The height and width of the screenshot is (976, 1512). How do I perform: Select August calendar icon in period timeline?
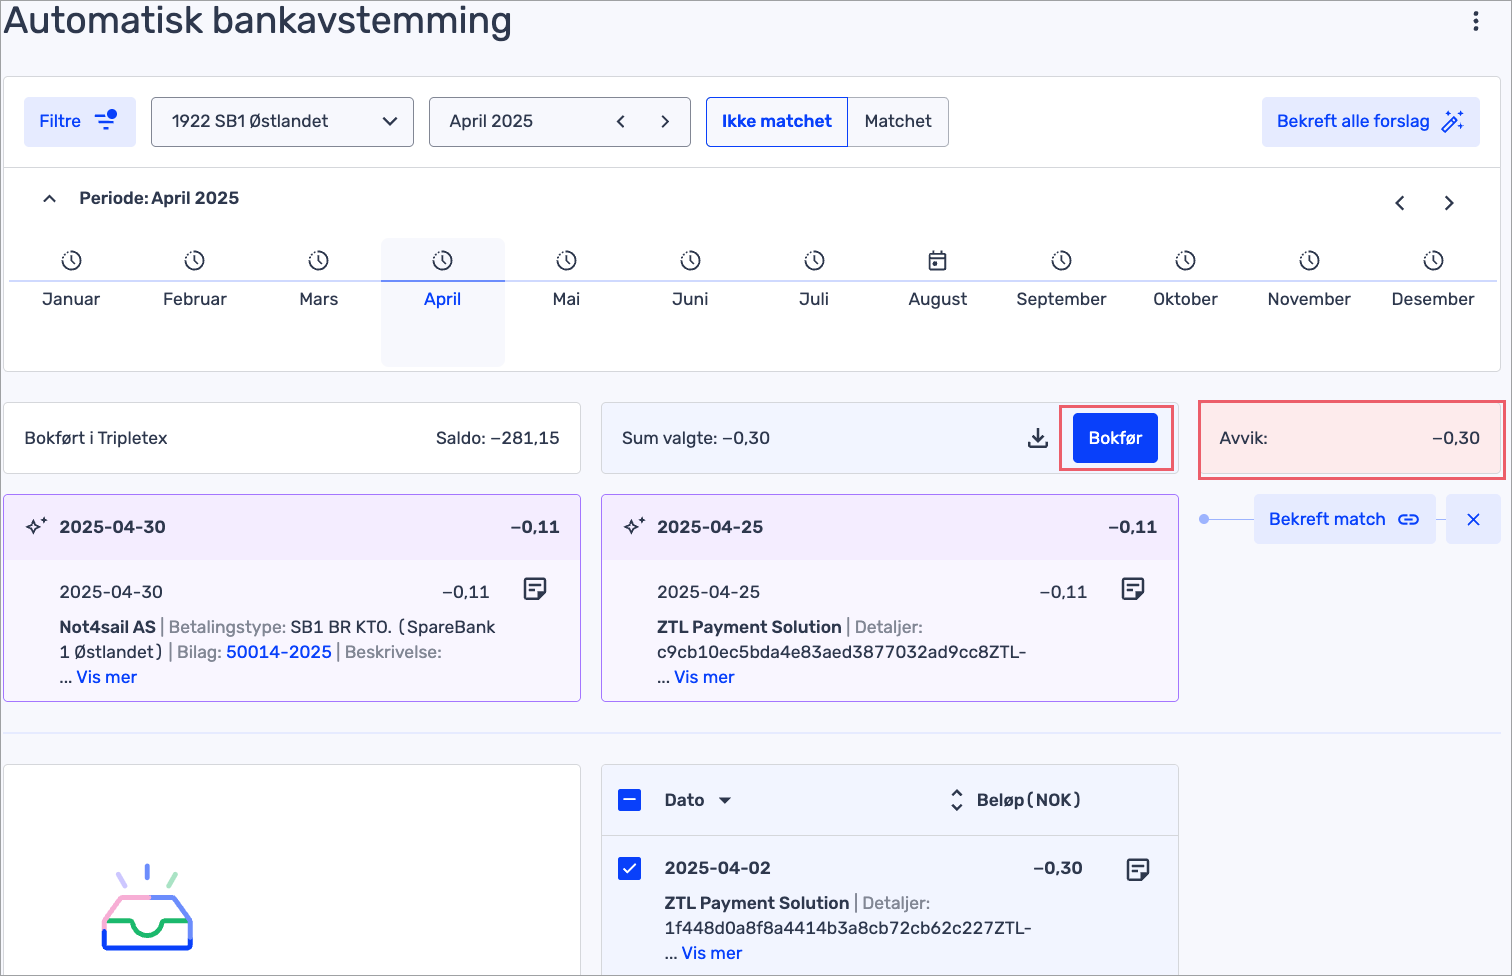pos(937,261)
